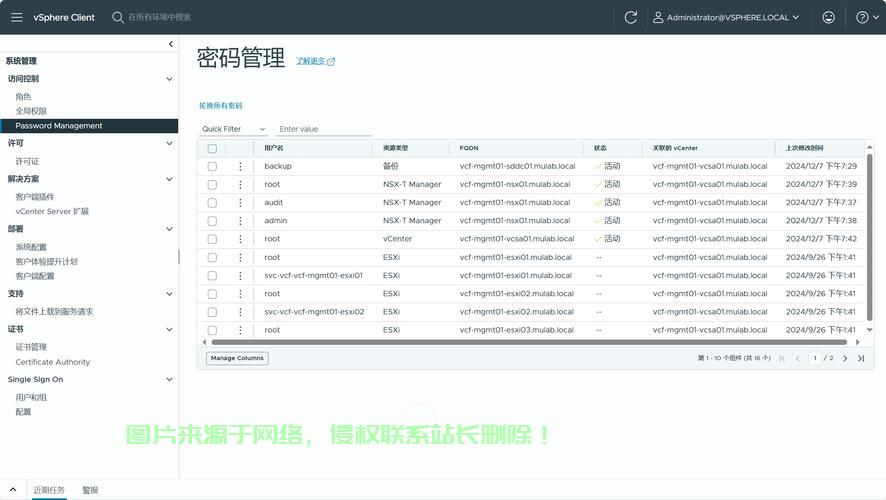The width and height of the screenshot is (886, 500).
Task: Open 全局权限 in the sidebar
Action: click(x=31, y=111)
